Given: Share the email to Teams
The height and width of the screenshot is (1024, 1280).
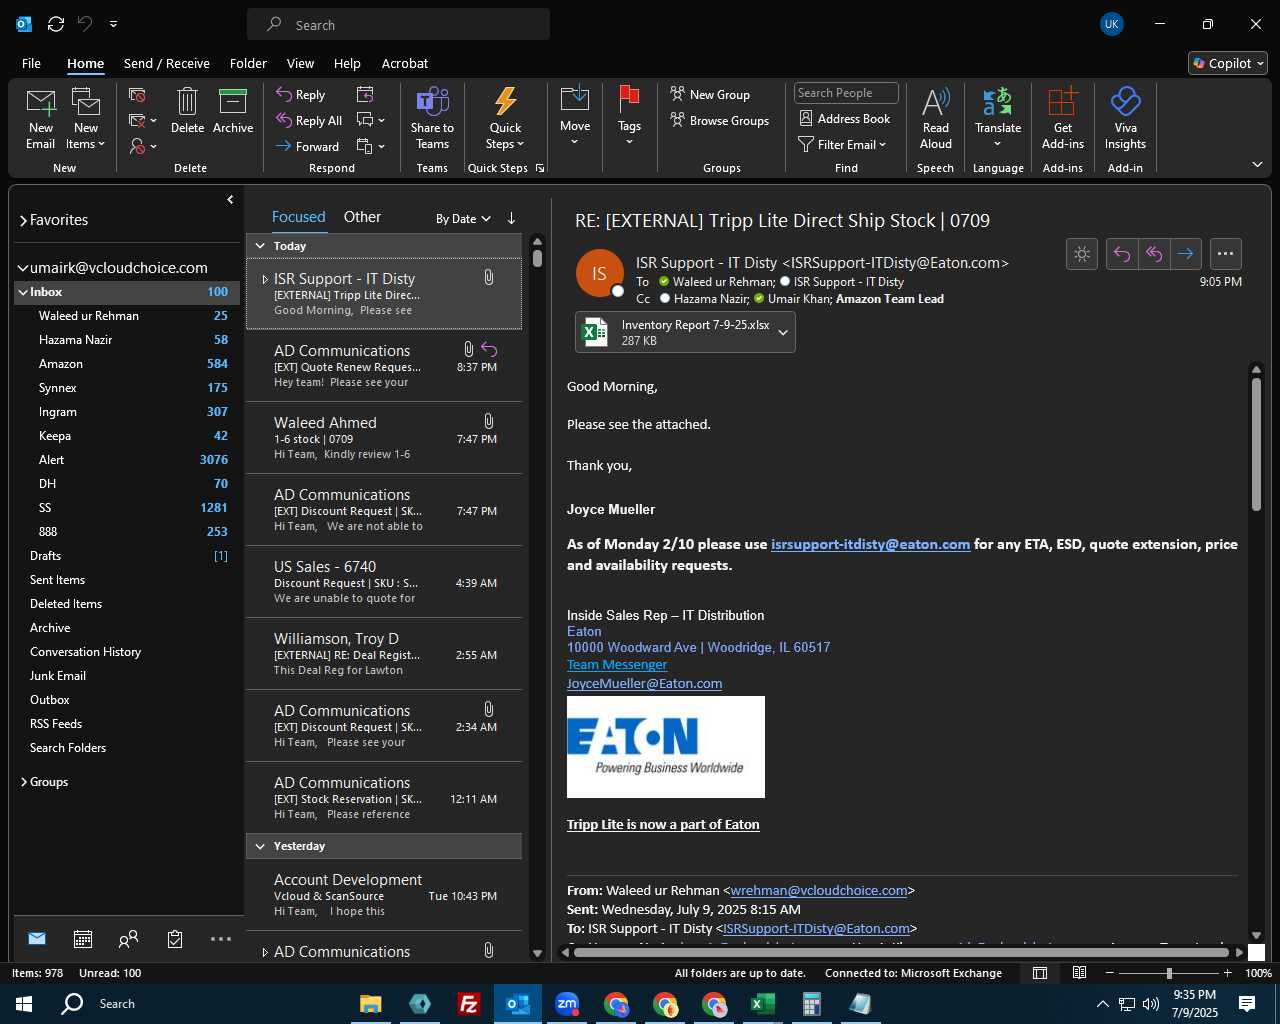Looking at the screenshot, I should pos(432,119).
